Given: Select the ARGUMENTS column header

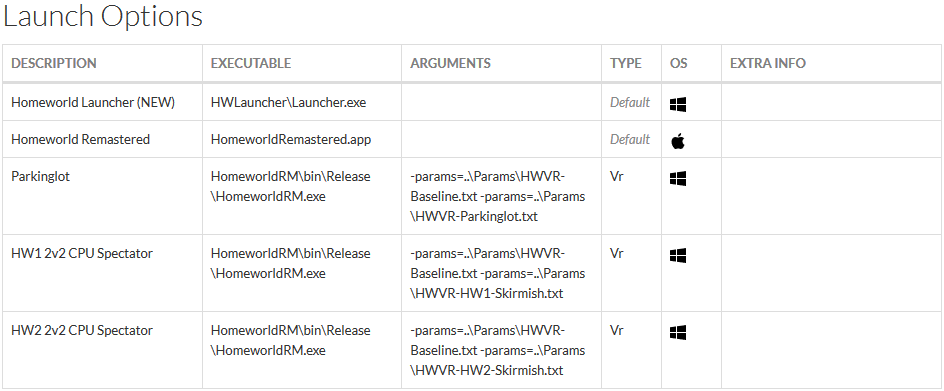Looking at the screenshot, I should coord(450,63).
